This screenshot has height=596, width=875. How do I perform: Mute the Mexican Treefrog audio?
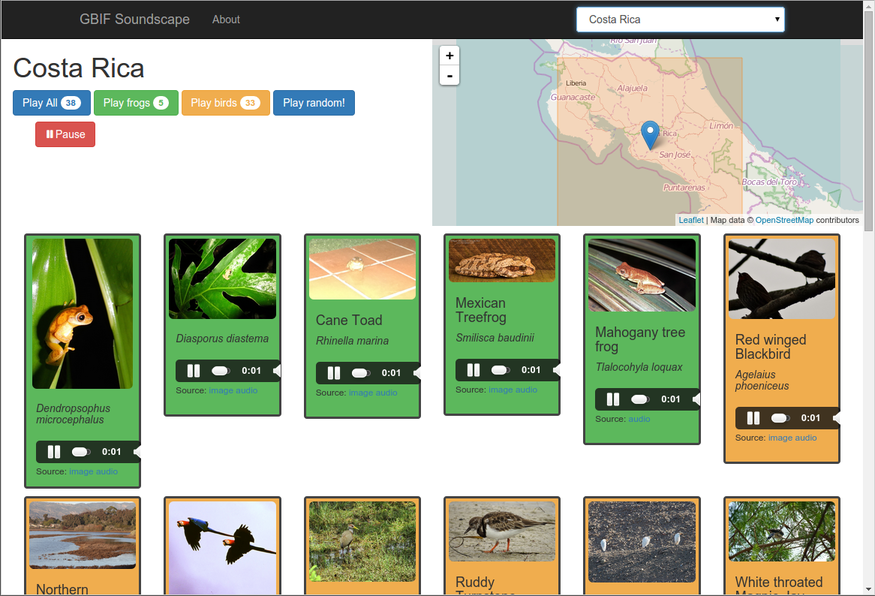556,369
